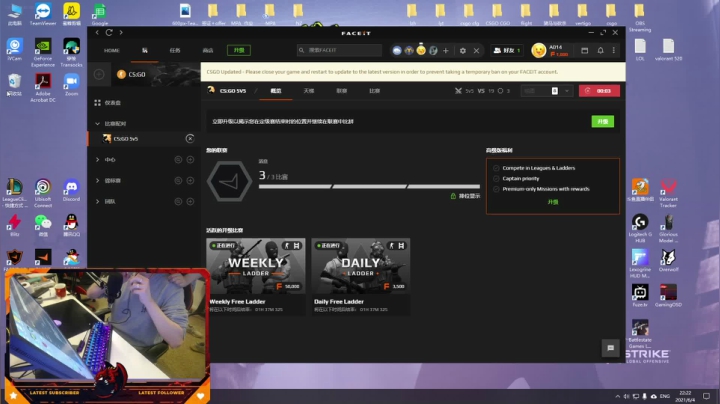Screen dimensions: 720x404
Task: Launch the Zoom desktop shortcut
Action: tap(71, 84)
